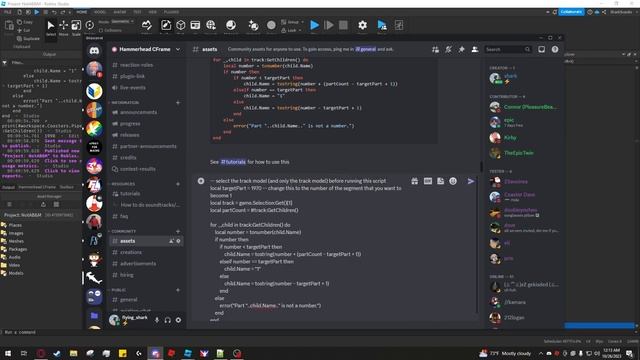The height and width of the screenshot is (360, 640).
Task: Click the blue Play button in Roblox Studio
Action: pos(314,25)
